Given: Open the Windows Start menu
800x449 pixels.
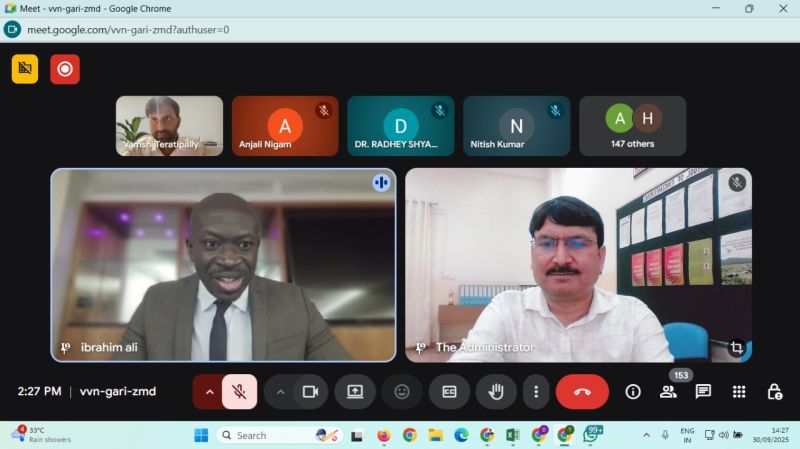Looking at the screenshot, I should click(201, 435).
